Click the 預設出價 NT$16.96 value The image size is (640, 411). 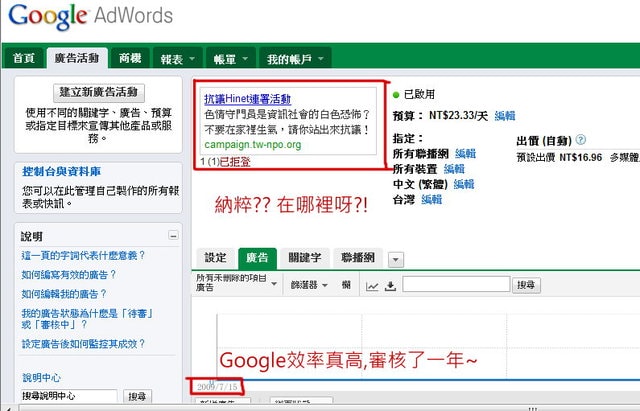pos(581,157)
